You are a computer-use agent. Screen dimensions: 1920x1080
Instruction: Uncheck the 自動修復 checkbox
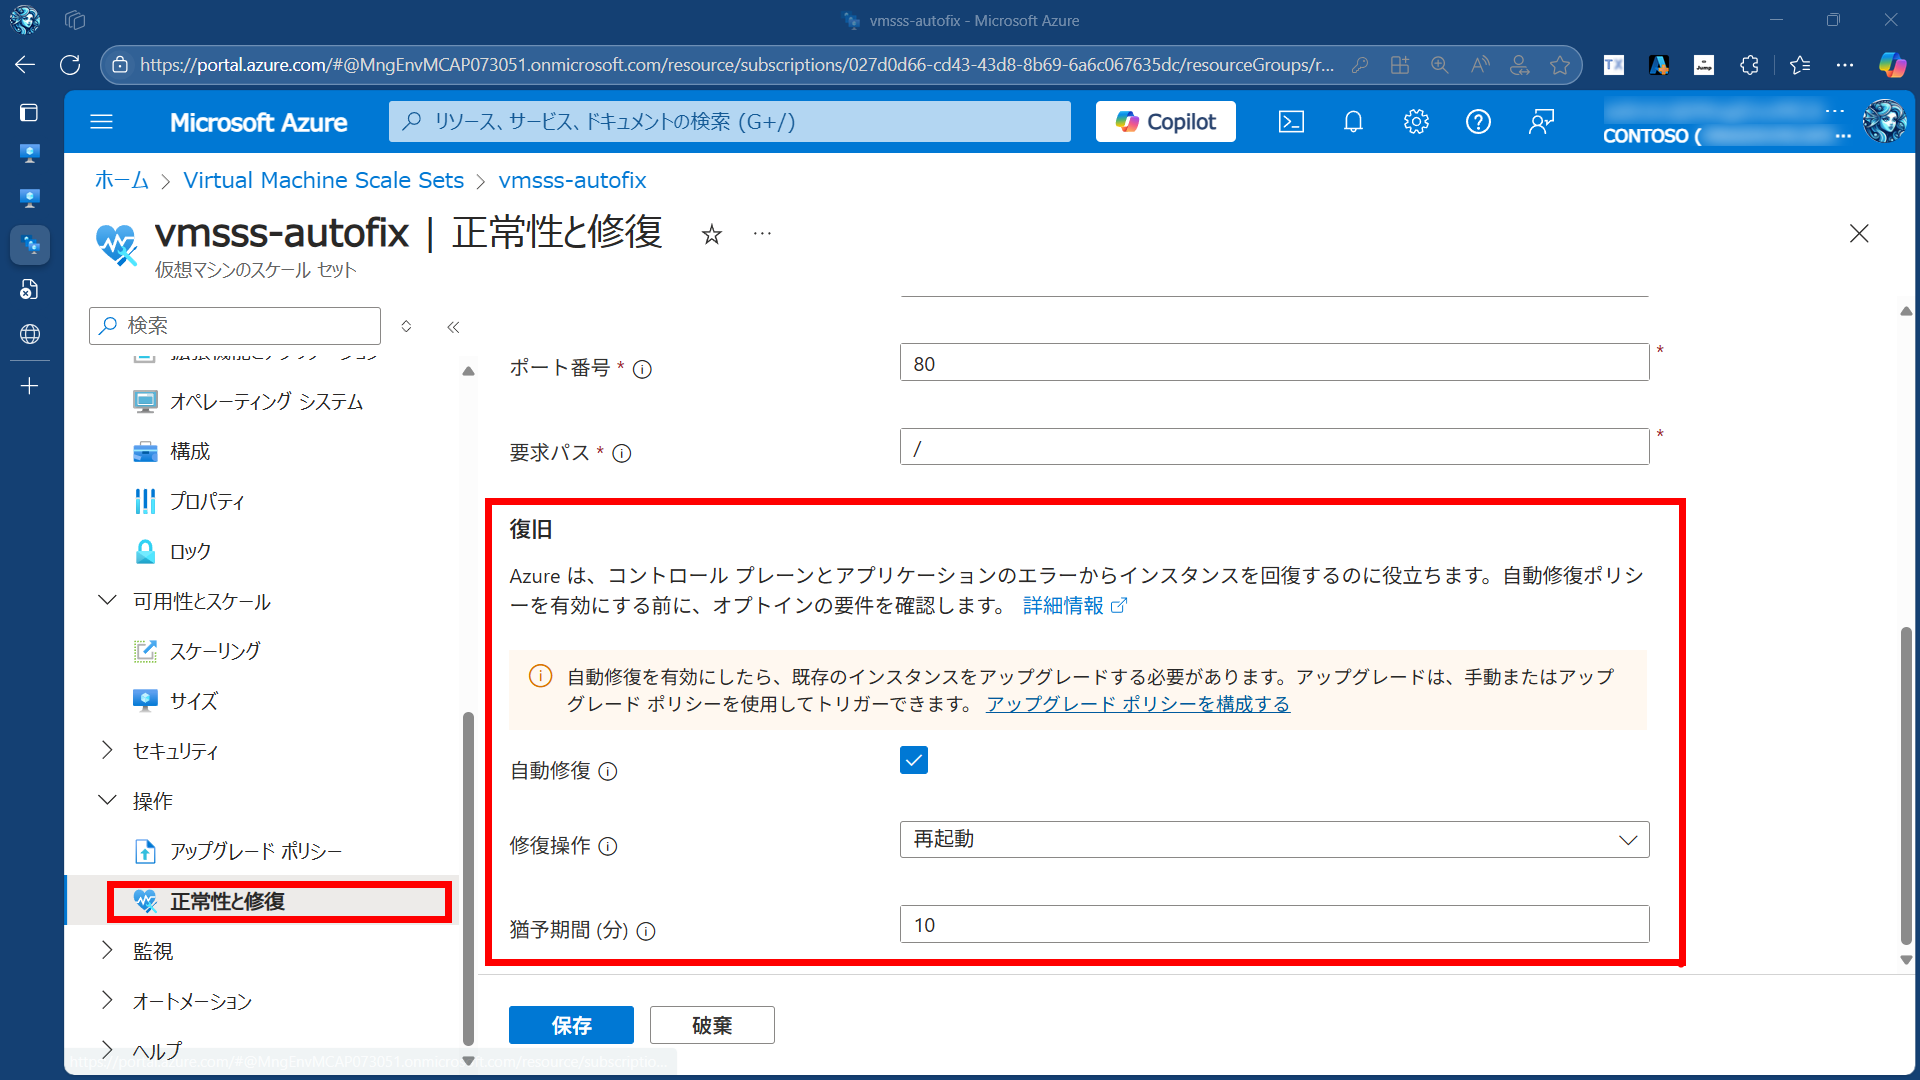(x=913, y=760)
